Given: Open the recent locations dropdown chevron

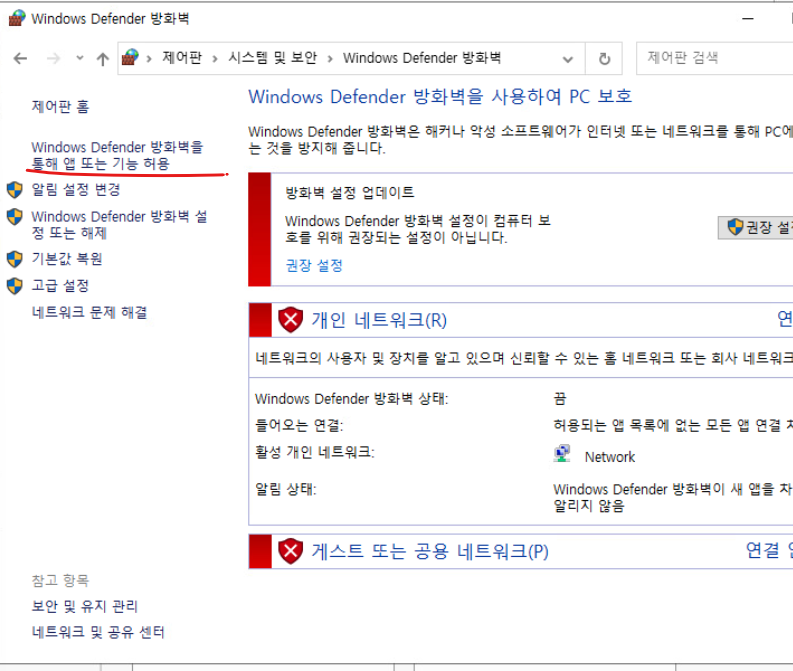Looking at the screenshot, I should 79,58.
